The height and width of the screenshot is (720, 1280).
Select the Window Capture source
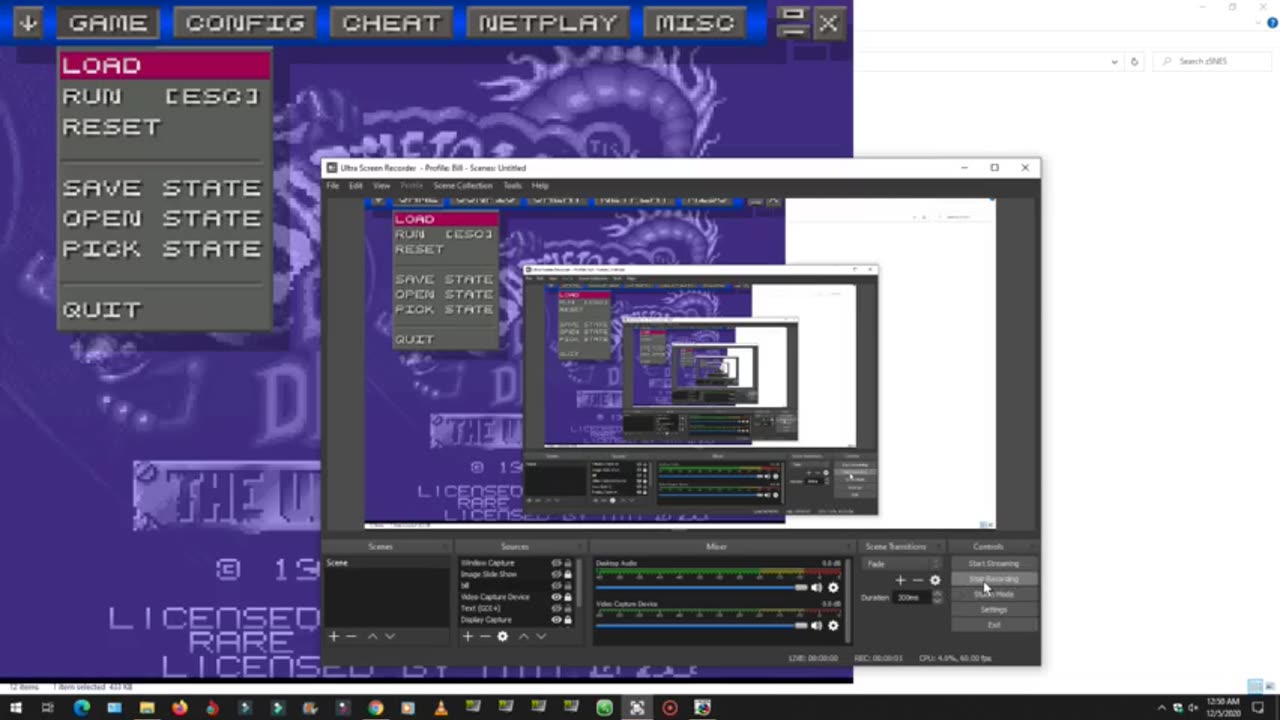(x=487, y=563)
